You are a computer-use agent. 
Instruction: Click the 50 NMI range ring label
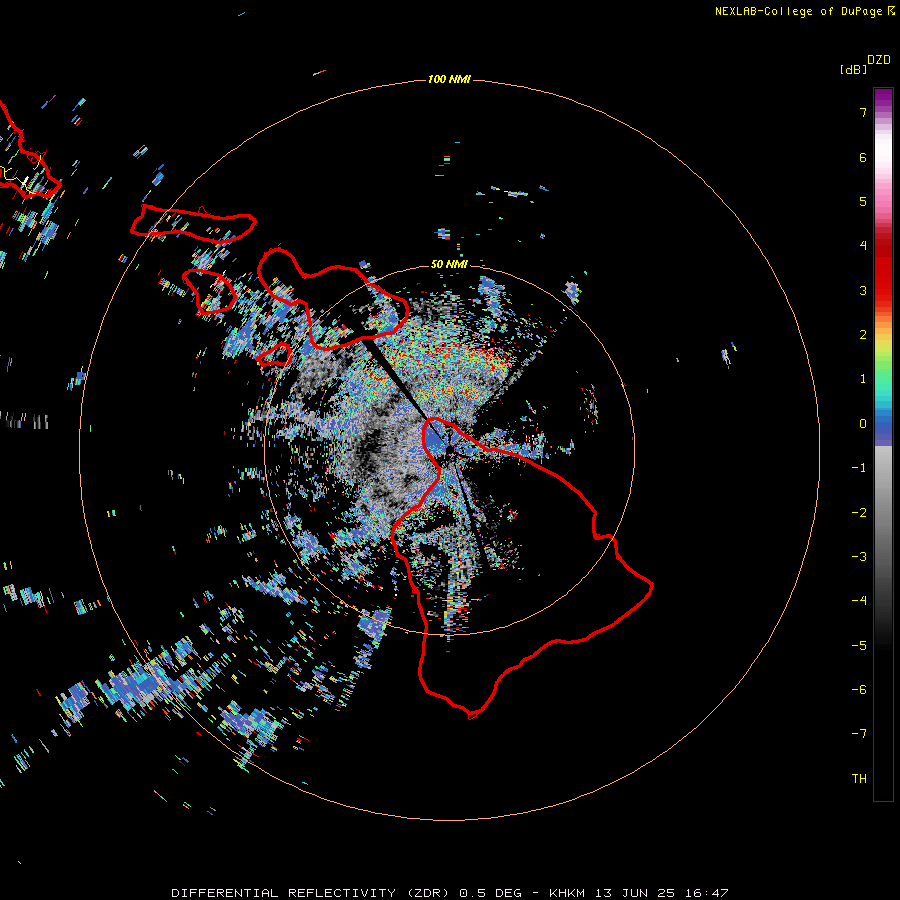click(x=449, y=264)
